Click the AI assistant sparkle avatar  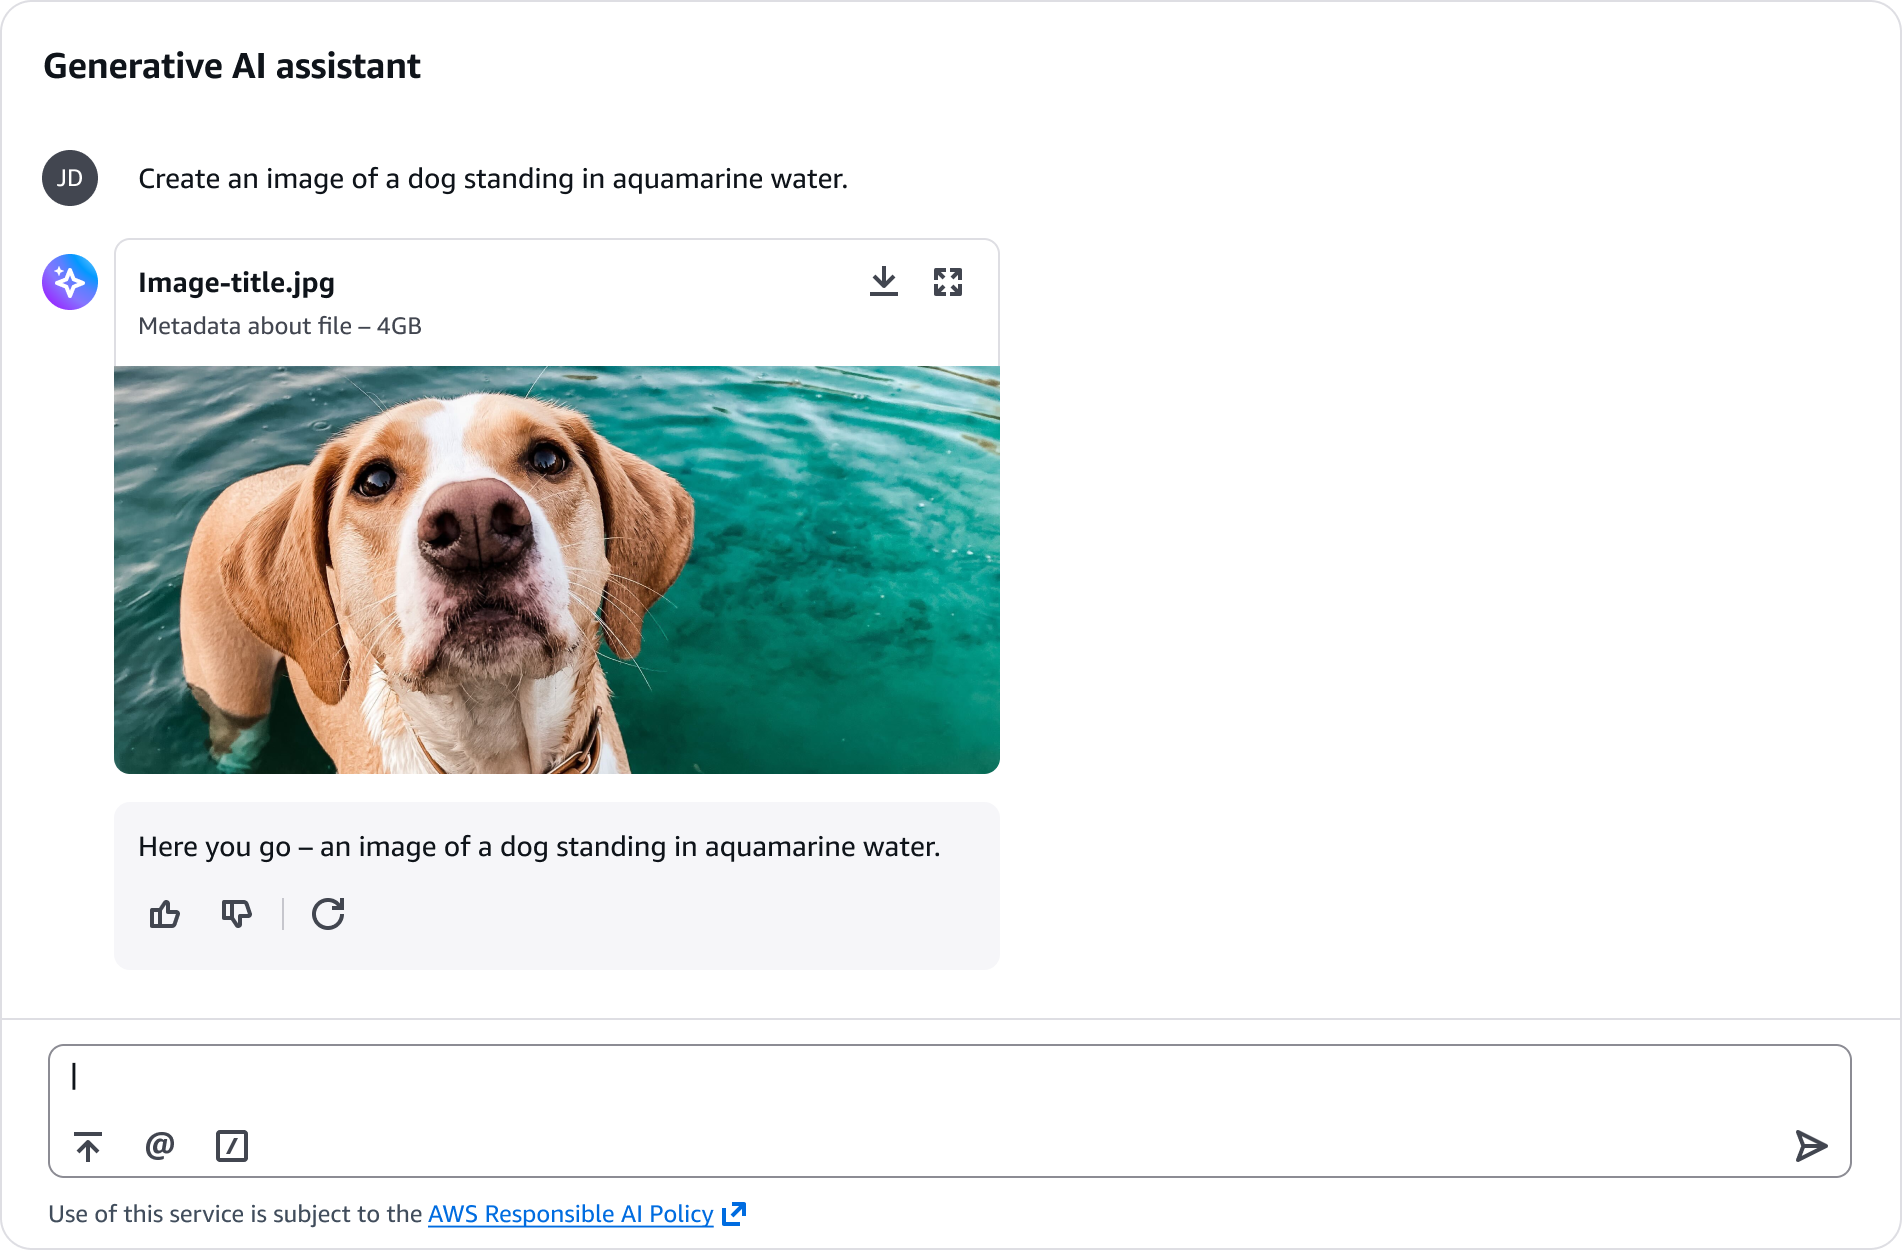pyautogui.click(x=70, y=282)
